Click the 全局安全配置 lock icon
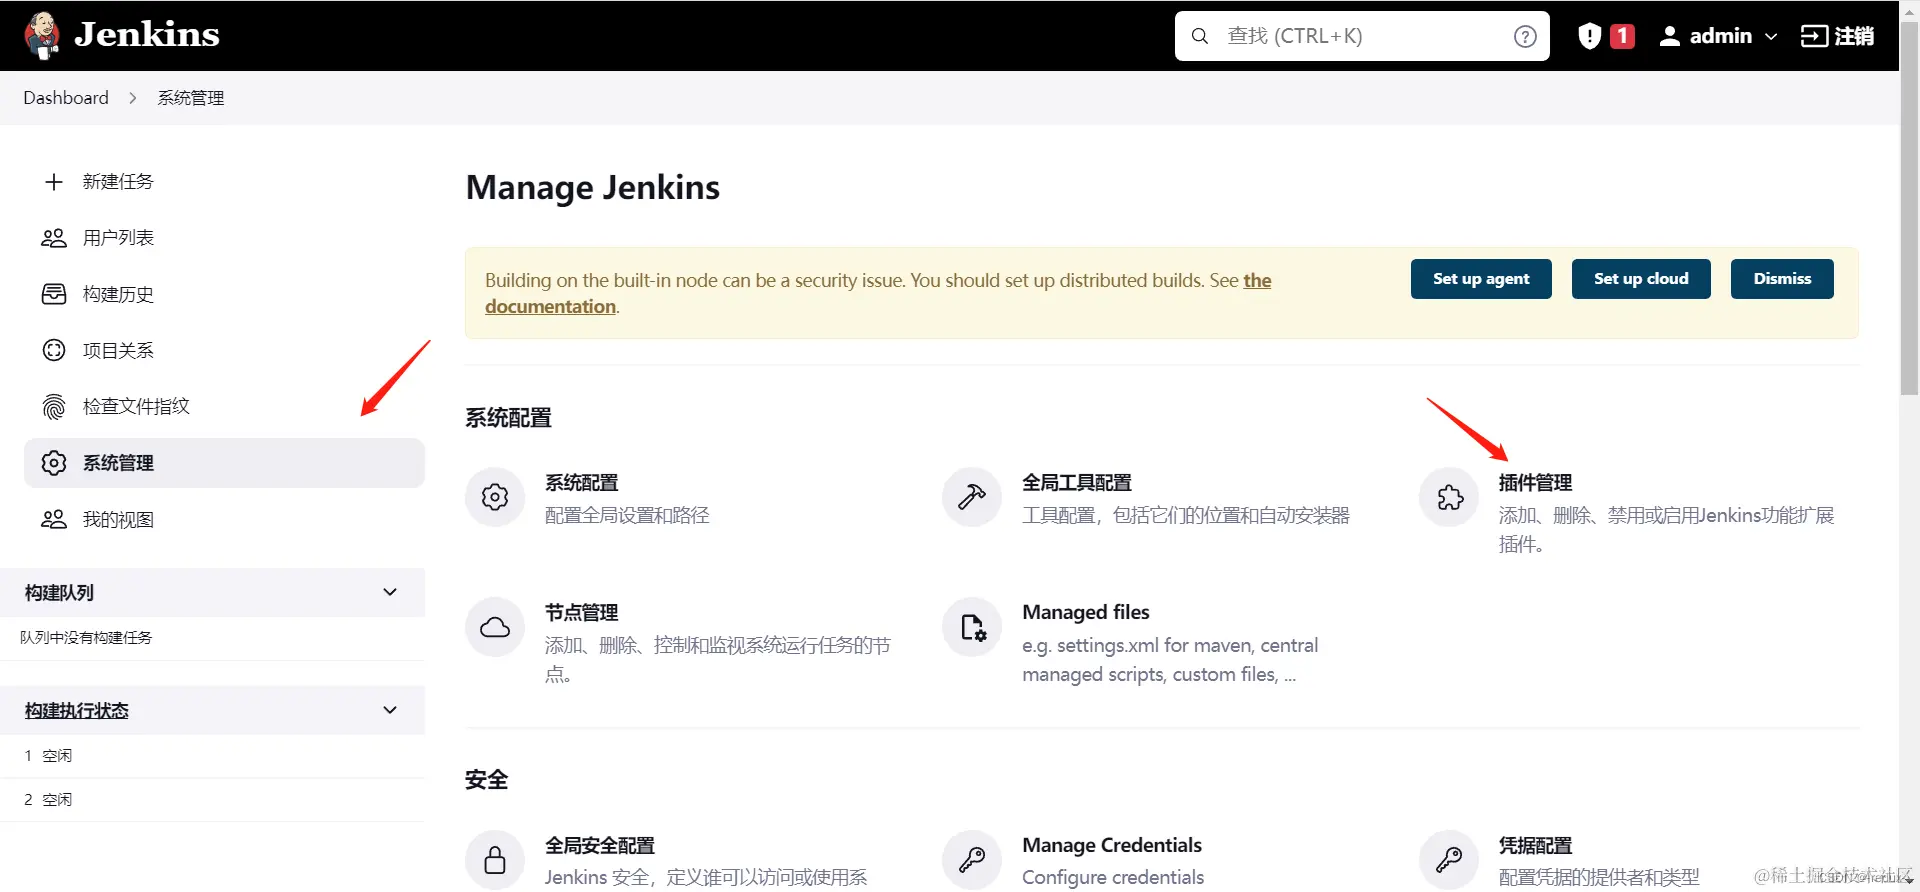This screenshot has height=892, width=1920. pyautogui.click(x=495, y=860)
